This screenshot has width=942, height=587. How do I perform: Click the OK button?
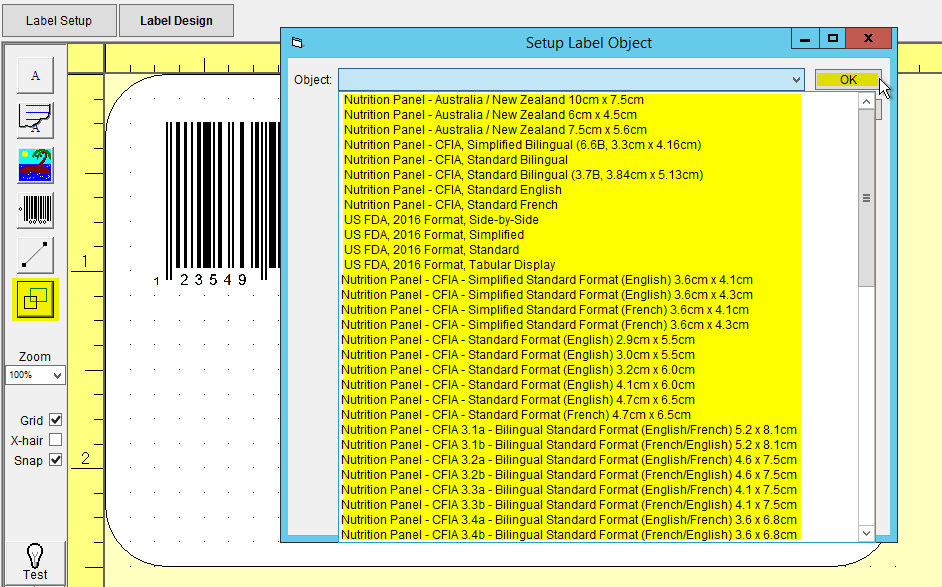(x=848, y=79)
